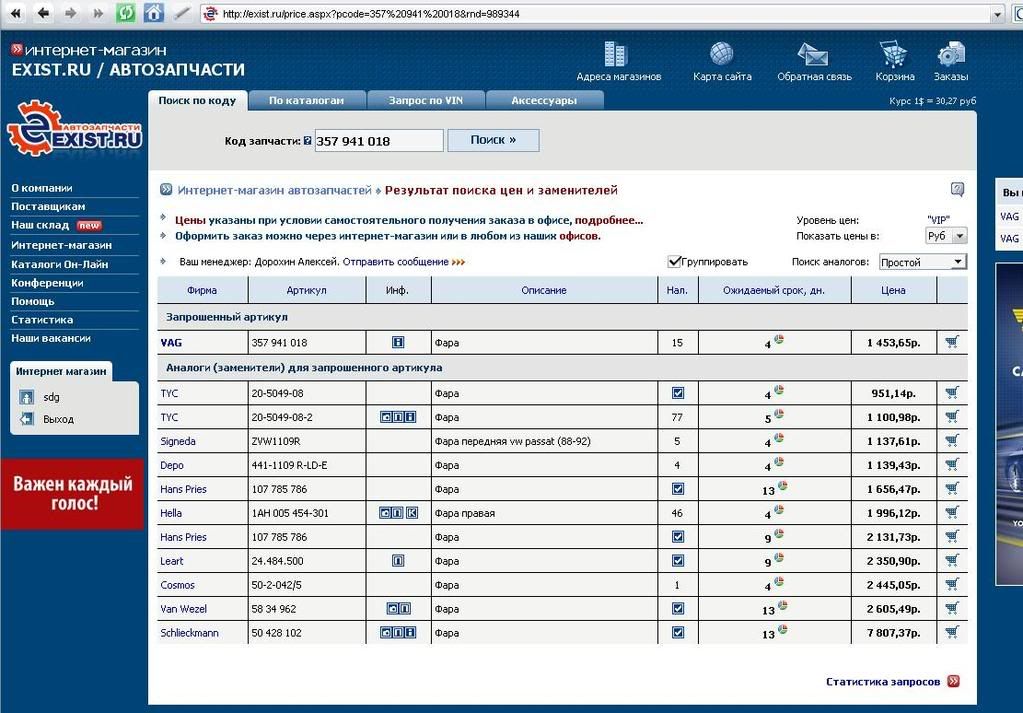Open Конференции in sidebar menu
Screen dimensions: 1023x713
click(x=47, y=282)
